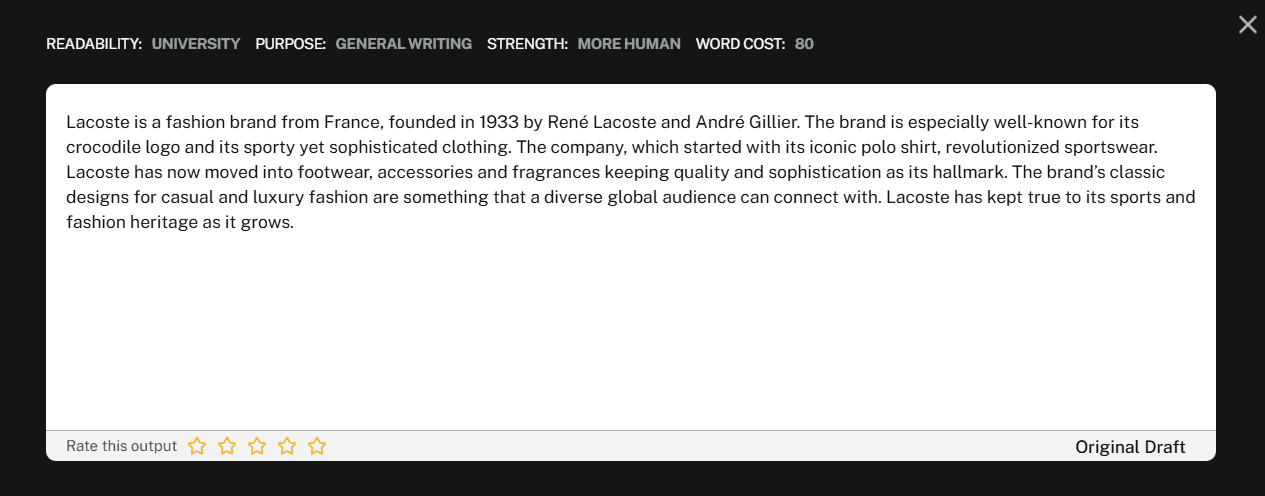
Task: Rate the output four stars
Action: click(x=287, y=446)
